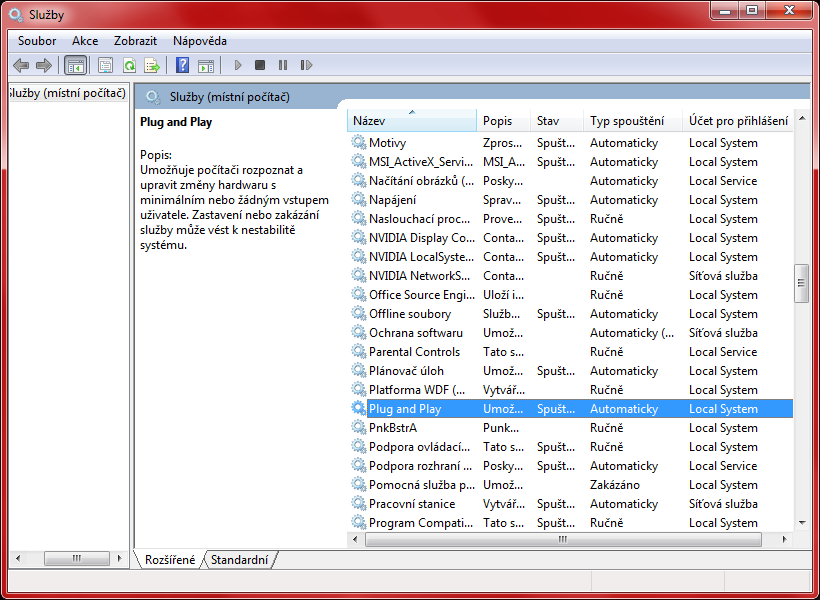This screenshot has height=600, width=820.
Task: Click the vertical scrollbar down arrow
Action: (x=801, y=522)
